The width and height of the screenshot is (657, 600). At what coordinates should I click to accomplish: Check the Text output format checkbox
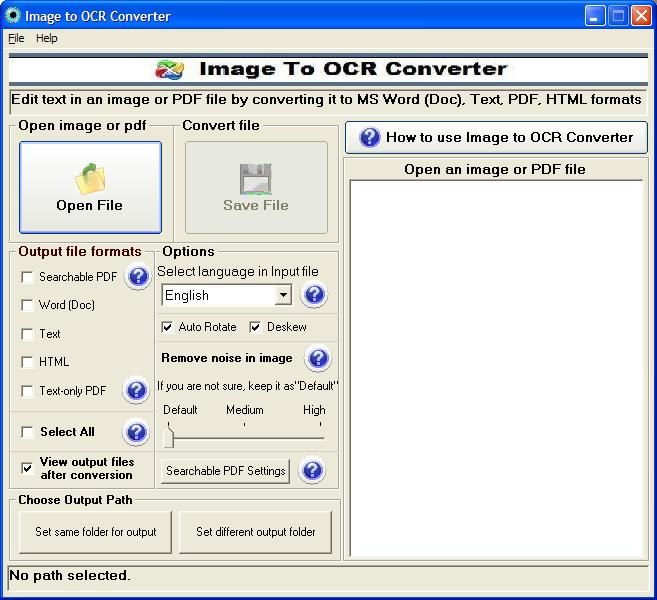coord(27,334)
